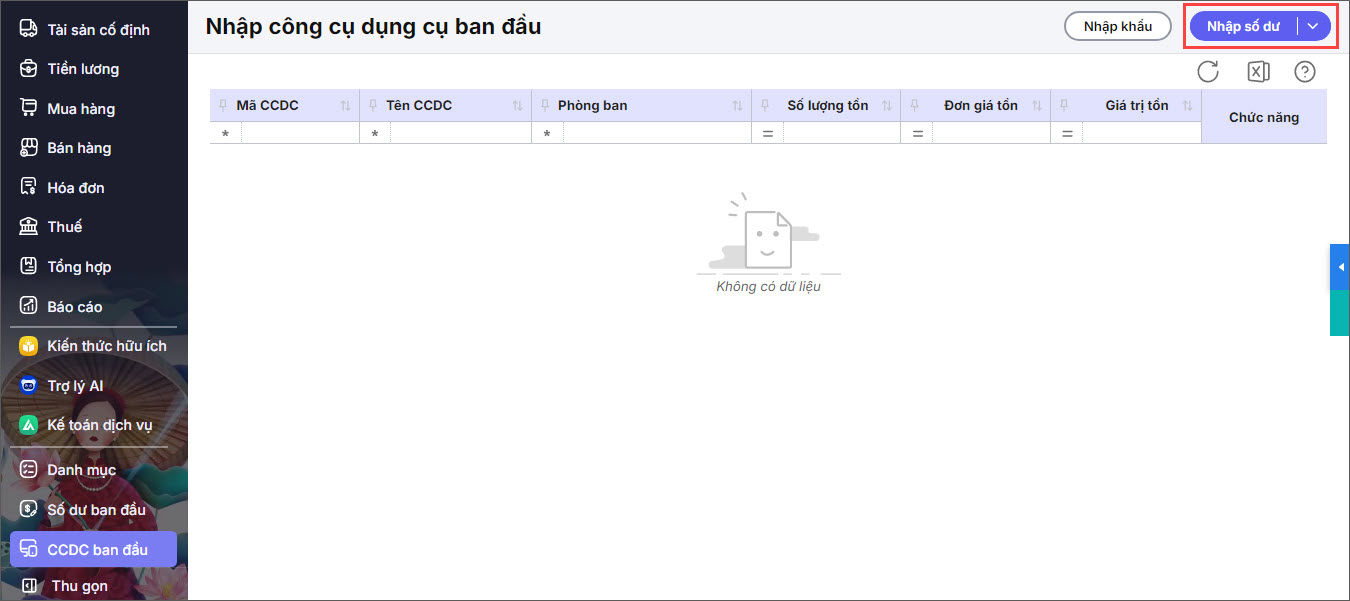
Task: Open Giá trị tồn filter operator equals
Action: point(1067,133)
